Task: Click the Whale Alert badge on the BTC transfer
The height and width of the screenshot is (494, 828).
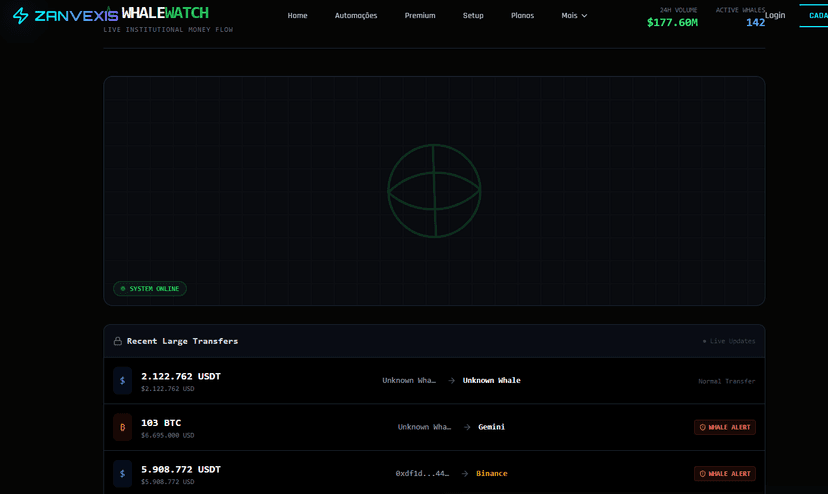Action: point(725,427)
